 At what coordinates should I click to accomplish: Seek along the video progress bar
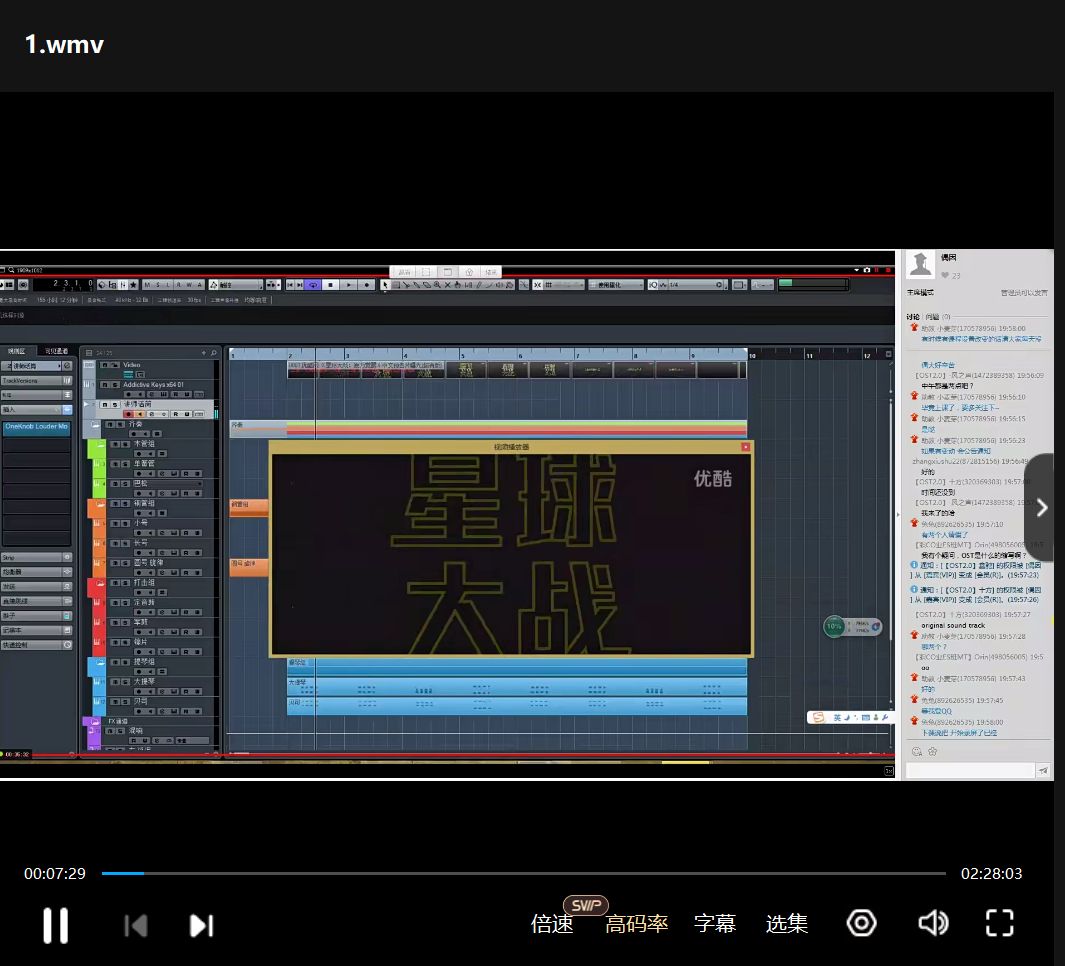[x=524, y=873]
